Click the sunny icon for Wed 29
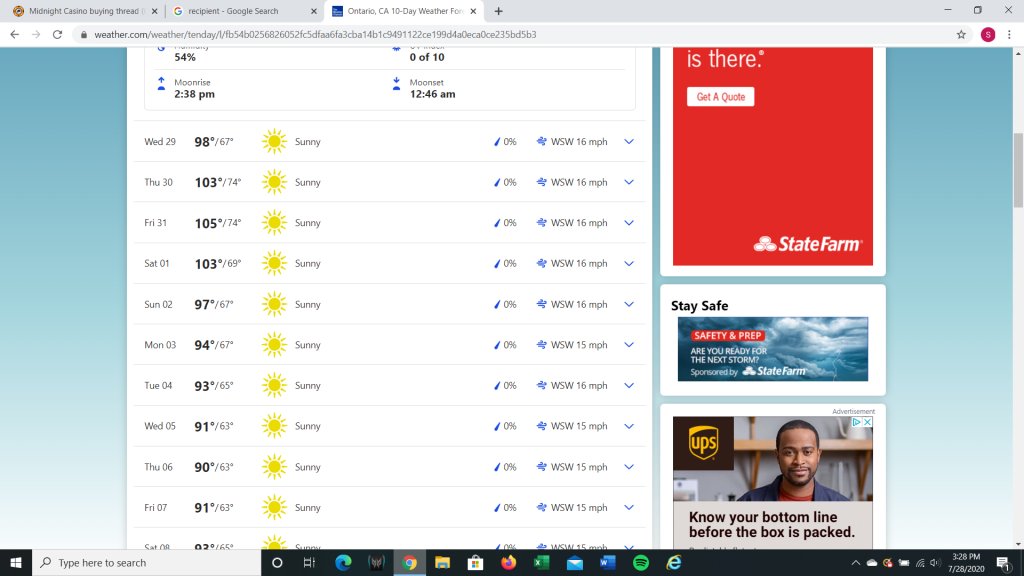1024x576 pixels. pyautogui.click(x=274, y=142)
